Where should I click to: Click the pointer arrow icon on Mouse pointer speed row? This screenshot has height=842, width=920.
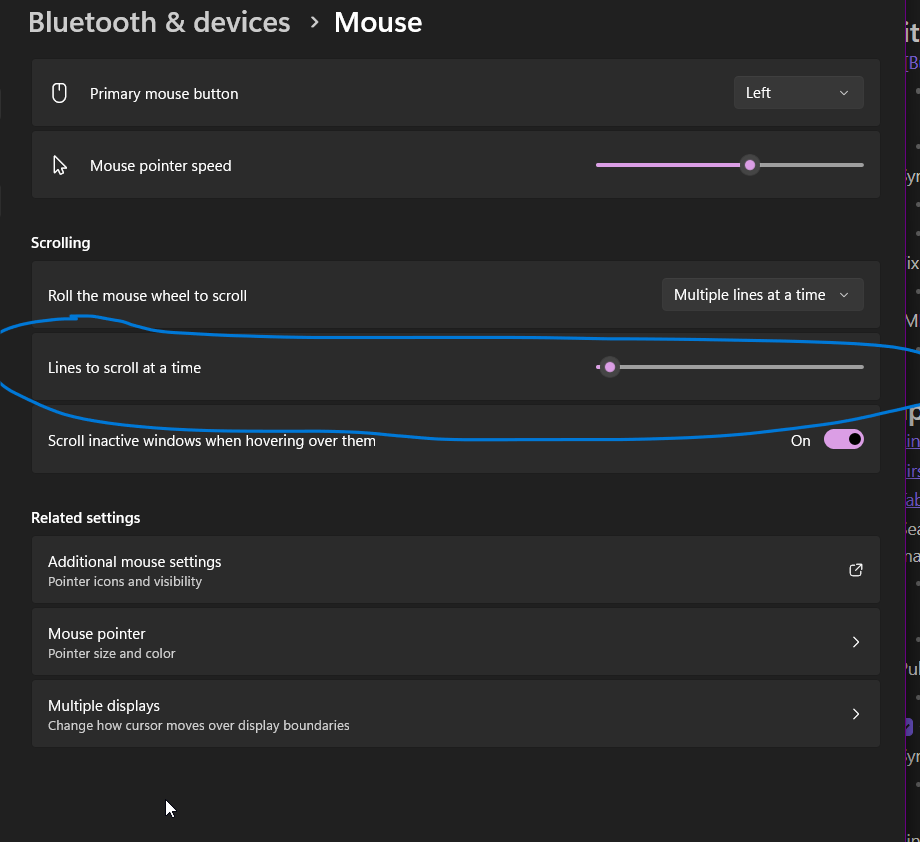point(59,164)
